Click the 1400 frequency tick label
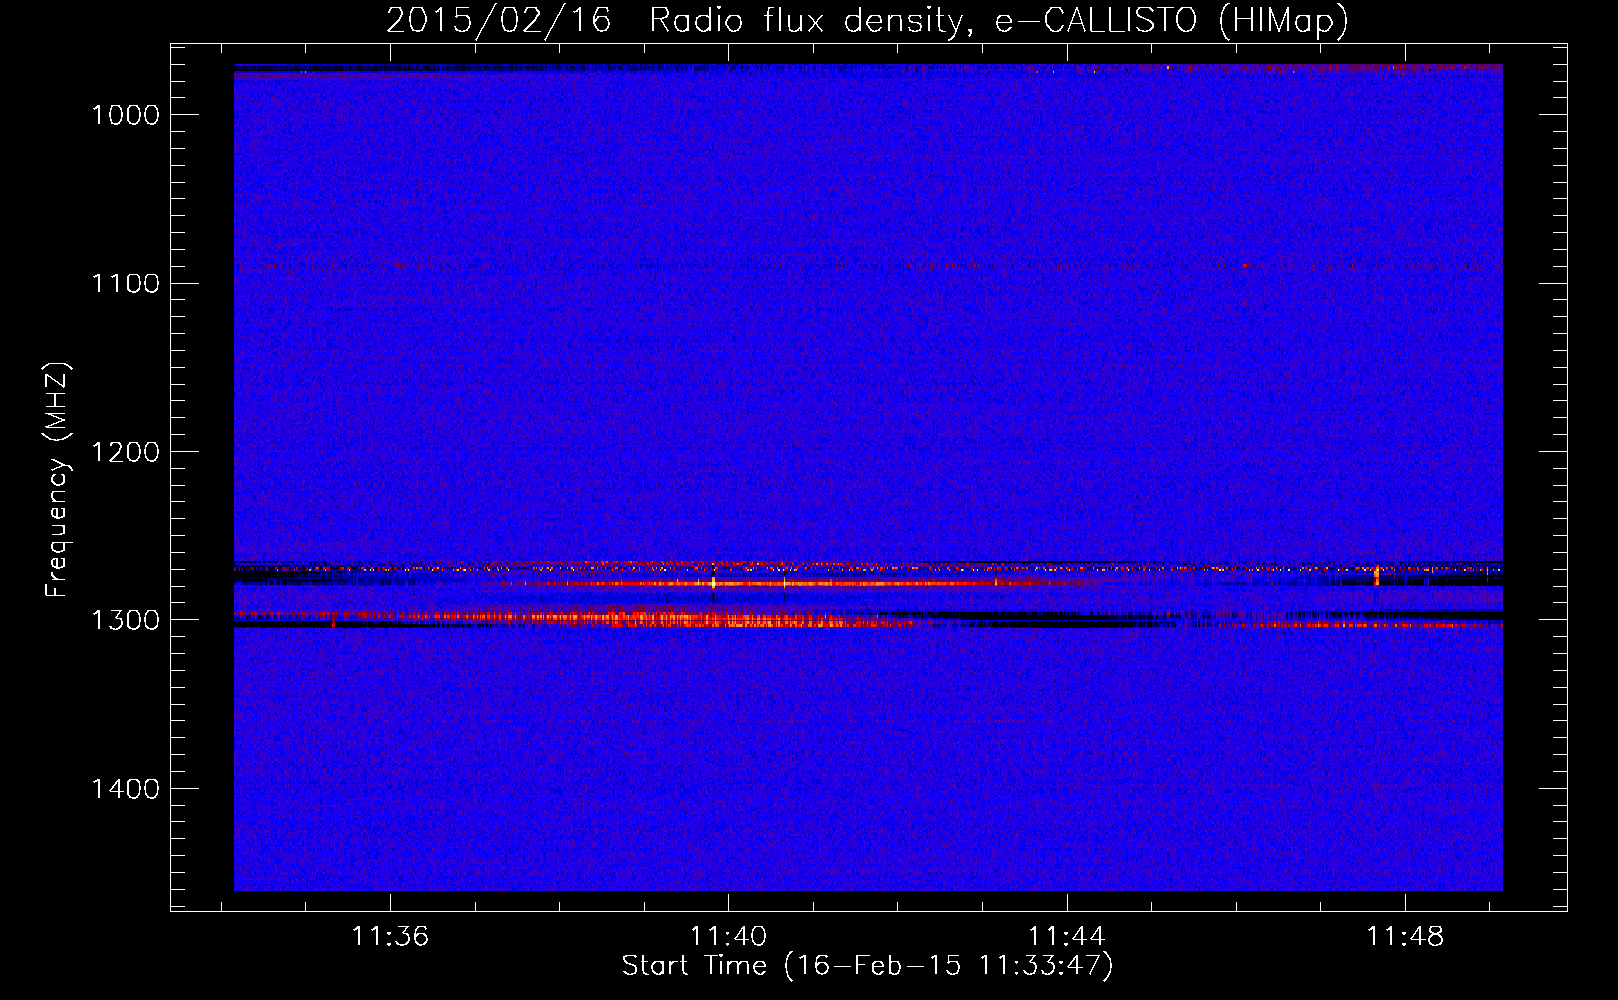The width and height of the screenshot is (1618, 1000). (125, 789)
